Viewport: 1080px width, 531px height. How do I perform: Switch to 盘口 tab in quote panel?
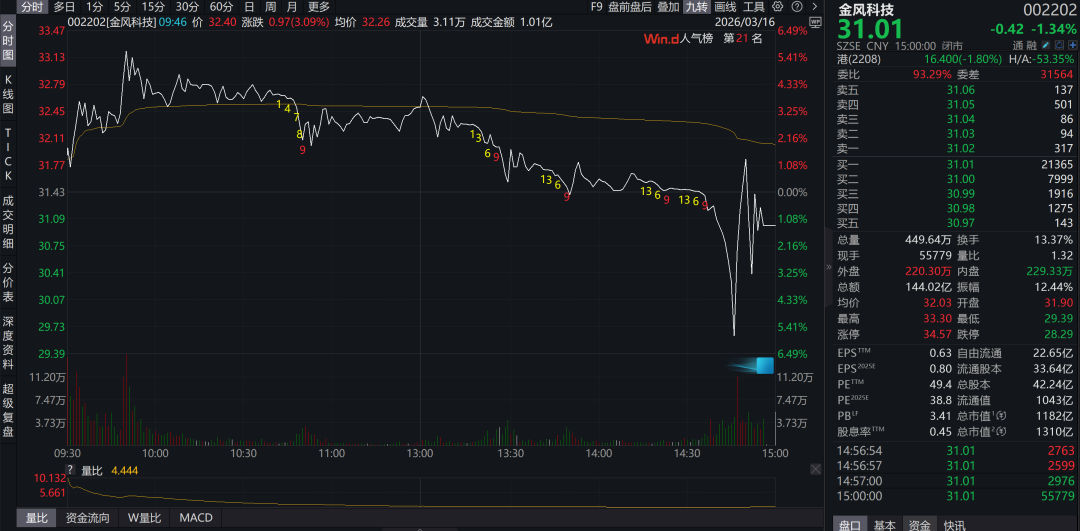(x=849, y=525)
